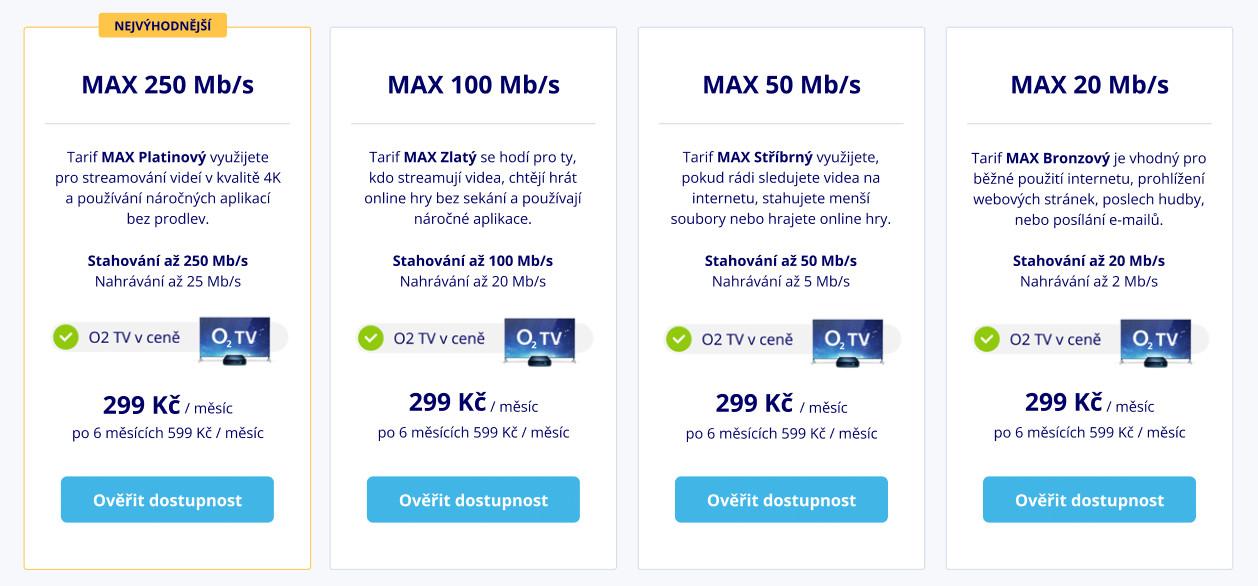The image size is (1258, 586).
Task: Select the MAX 50 Mb/s plan title
Action: coord(782,84)
